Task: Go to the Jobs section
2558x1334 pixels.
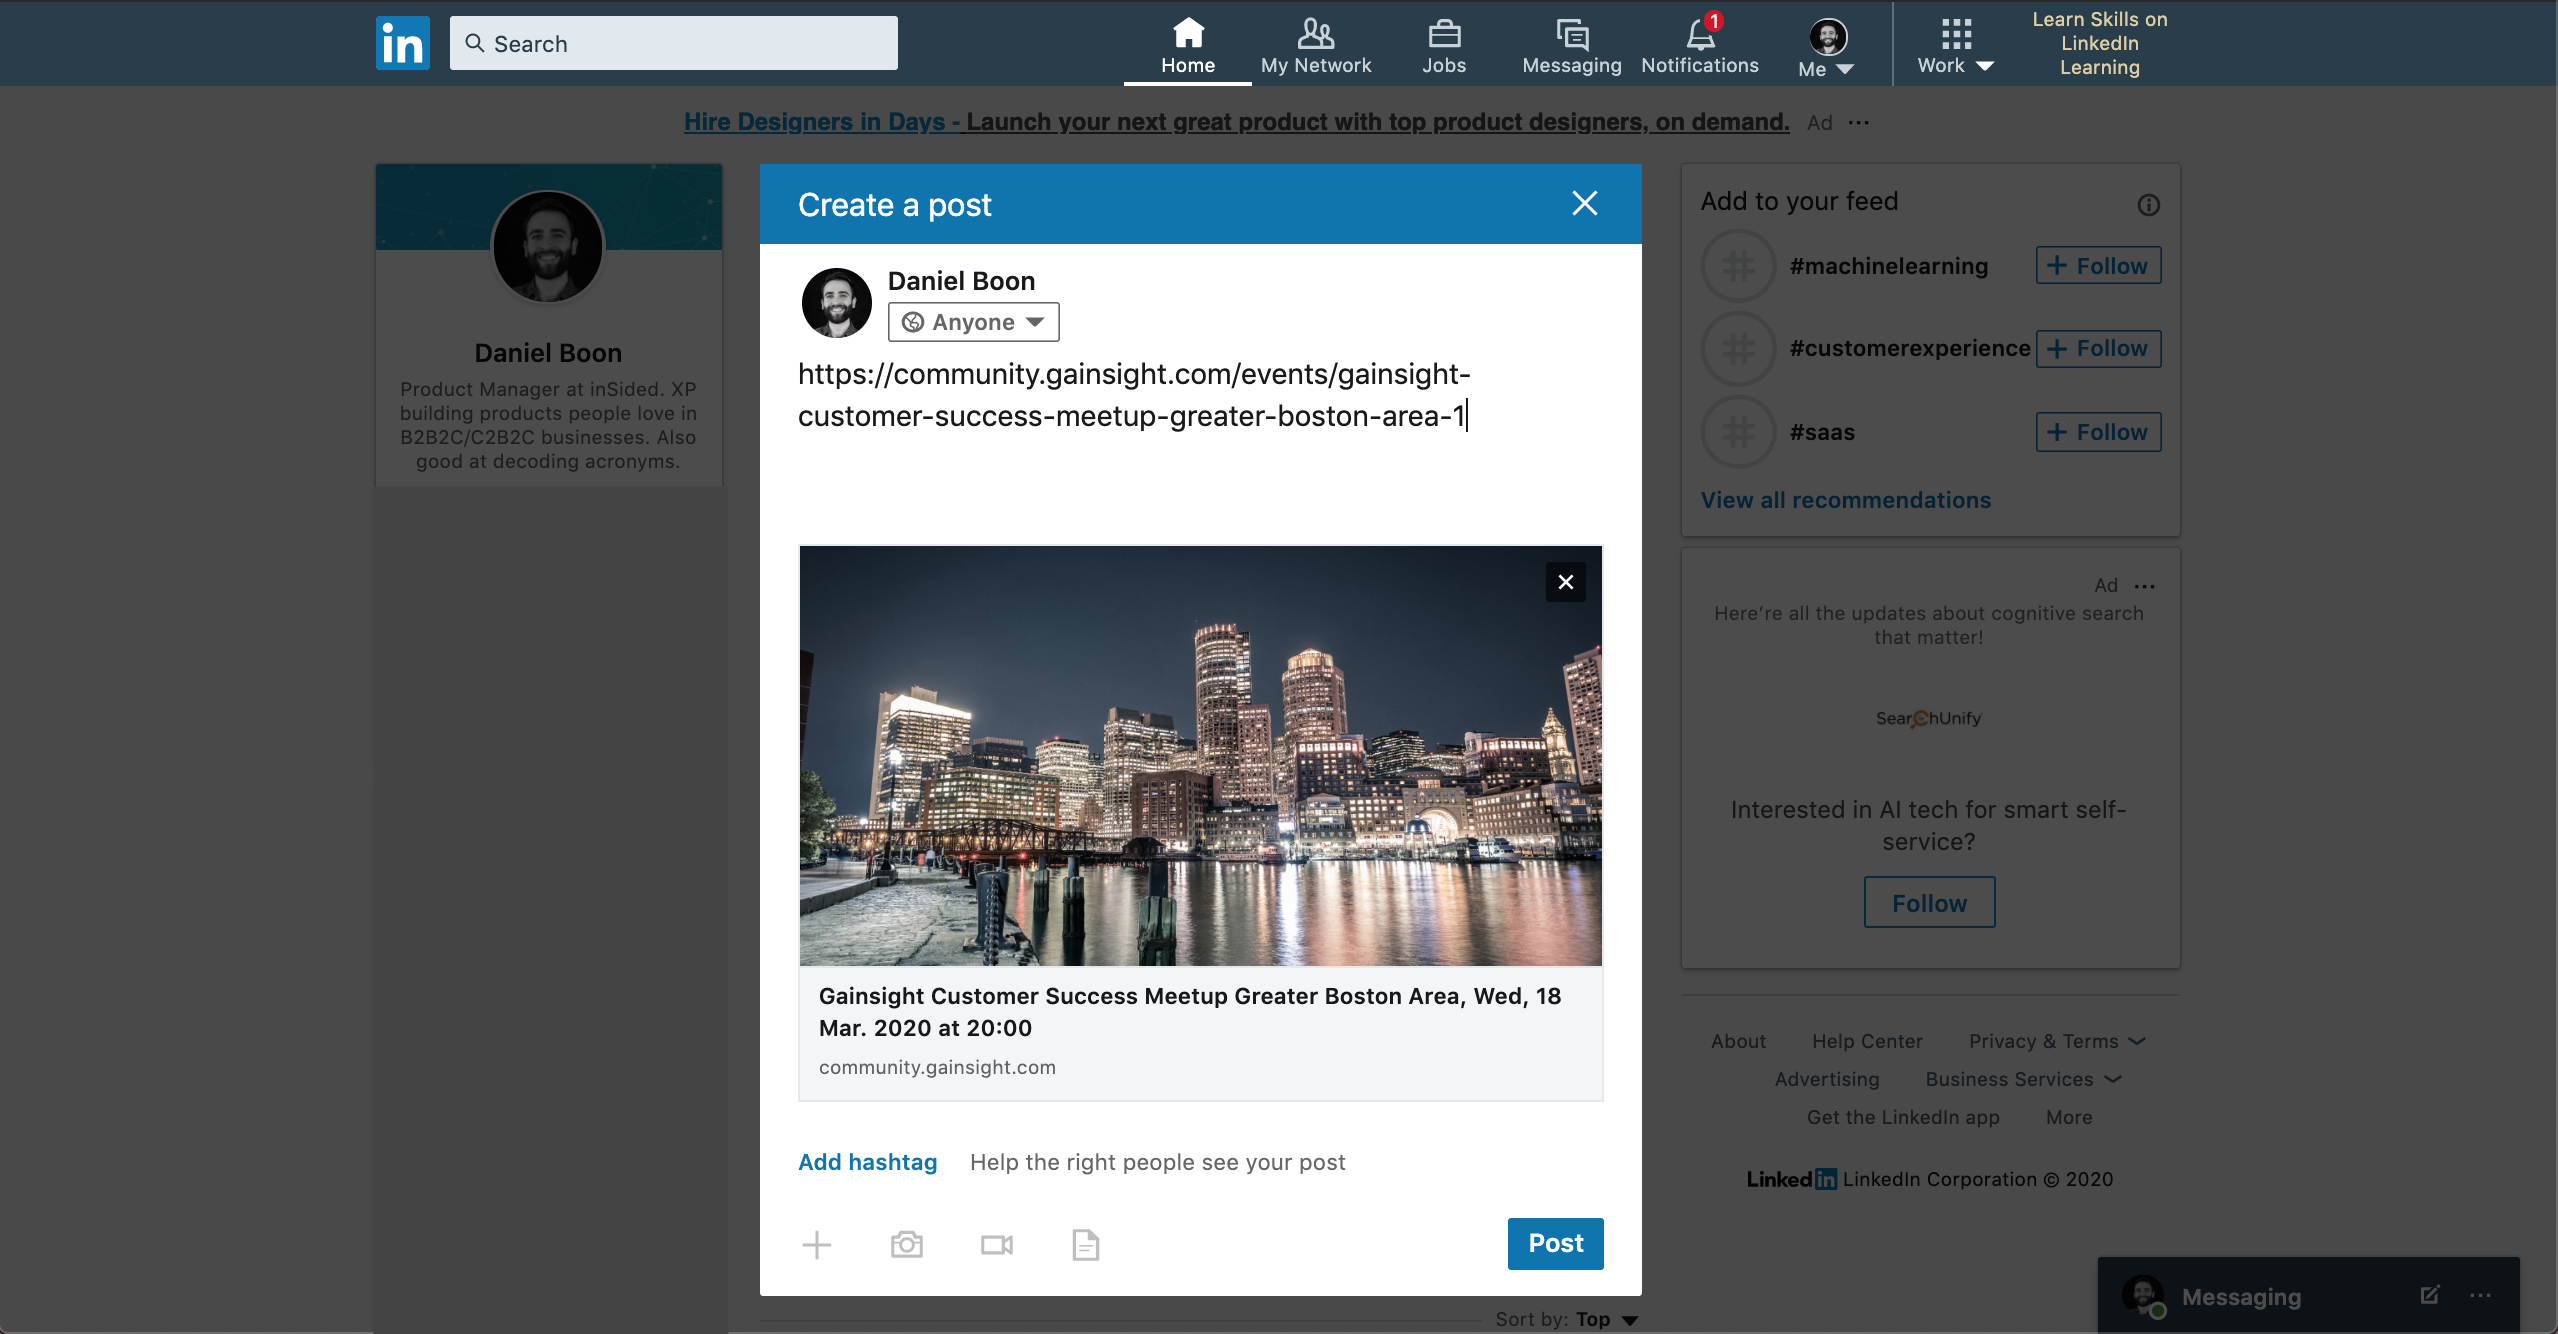Action: coord(1444,45)
